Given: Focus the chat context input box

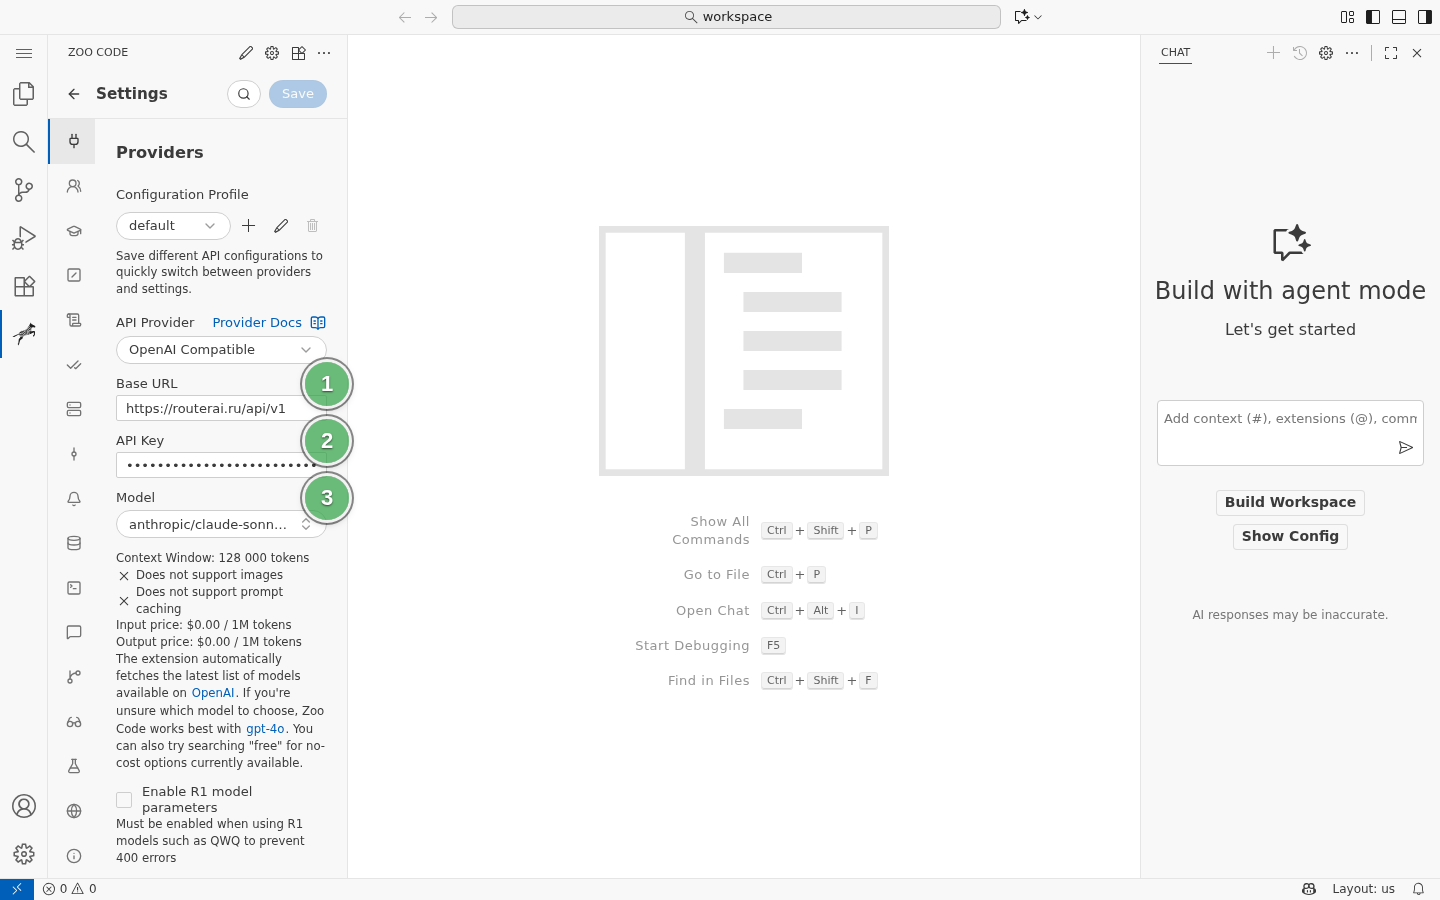Looking at the screenshot, I should pos(1290,420).
